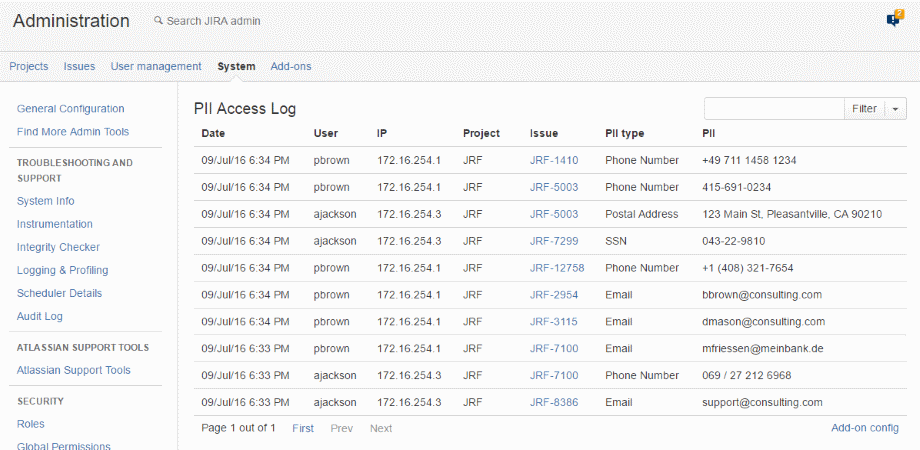Go to the Add-ons tab

[291, 66]
